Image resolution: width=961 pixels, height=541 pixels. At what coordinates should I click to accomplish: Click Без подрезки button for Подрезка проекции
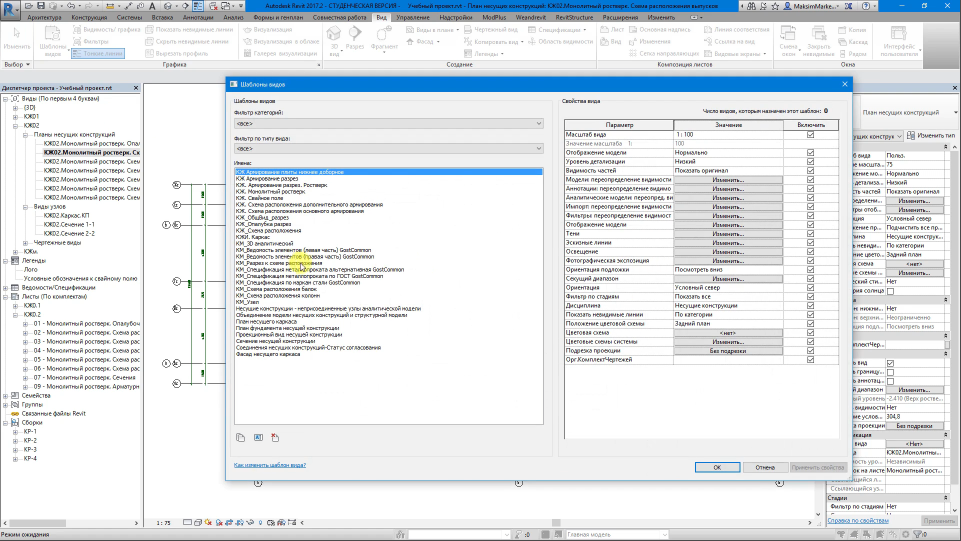(x=728, y=351)
